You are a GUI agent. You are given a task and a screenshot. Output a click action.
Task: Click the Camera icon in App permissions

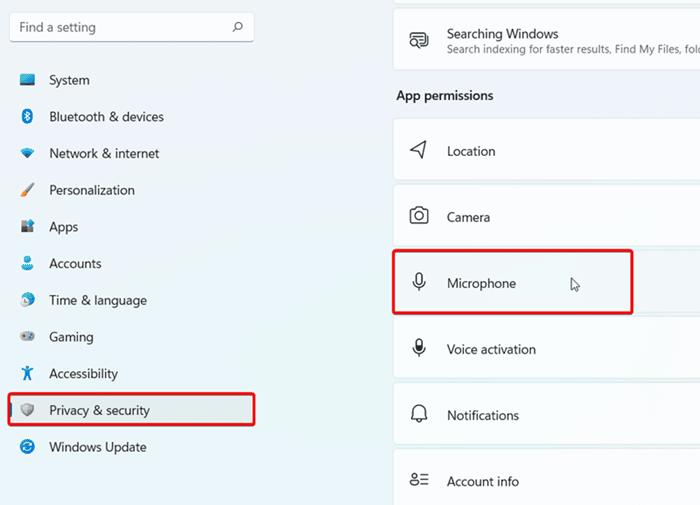(419, 217)
